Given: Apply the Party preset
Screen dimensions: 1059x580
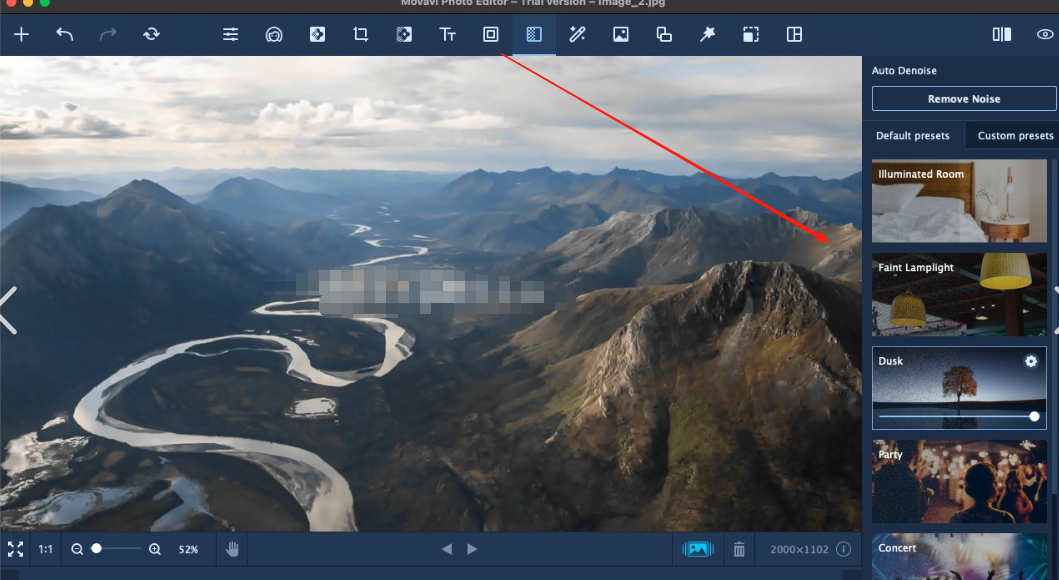Looking at the screenshot, I should pyautogui.click(x=959, y=481).
